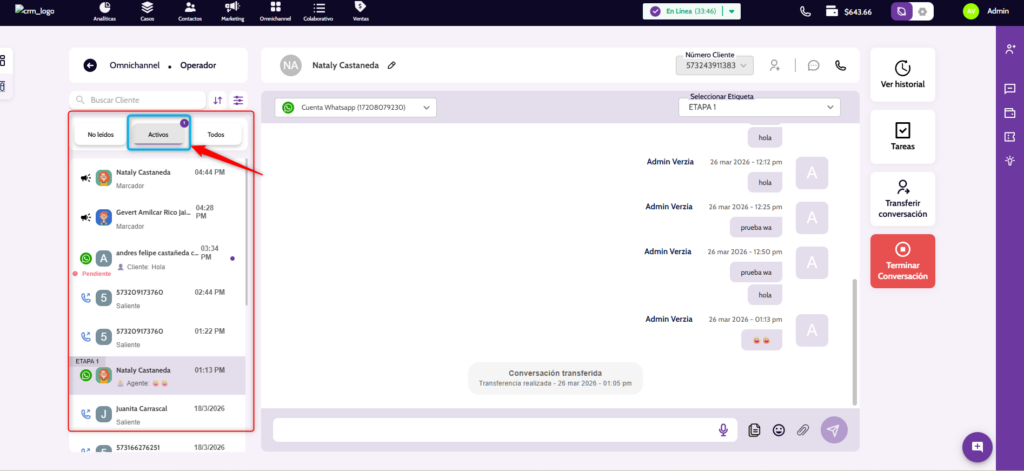Click the Terminar Conversación button

pyautogui.click(x=902, y=261)
